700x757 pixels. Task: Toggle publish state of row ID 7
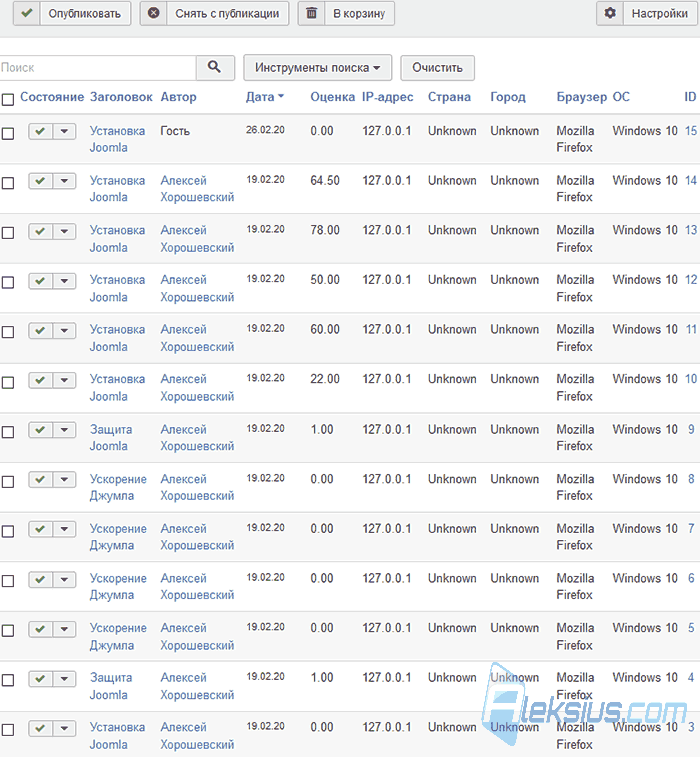click(x=41, y=529)
